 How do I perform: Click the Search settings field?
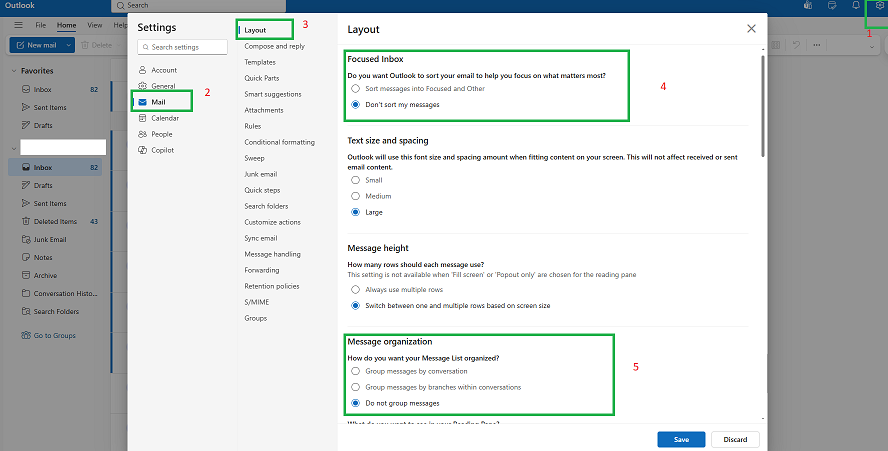coord(182,47)
